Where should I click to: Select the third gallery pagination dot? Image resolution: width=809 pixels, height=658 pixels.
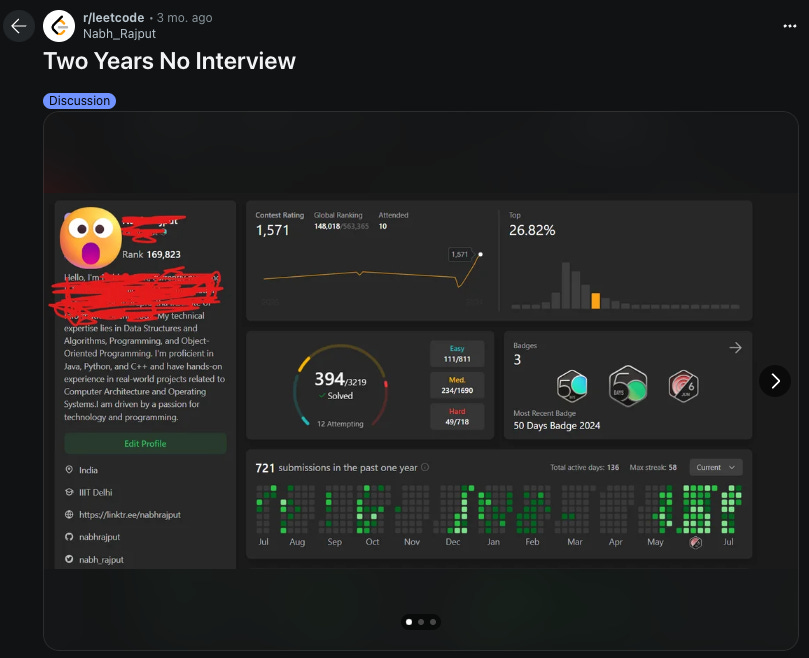[433, 622]
